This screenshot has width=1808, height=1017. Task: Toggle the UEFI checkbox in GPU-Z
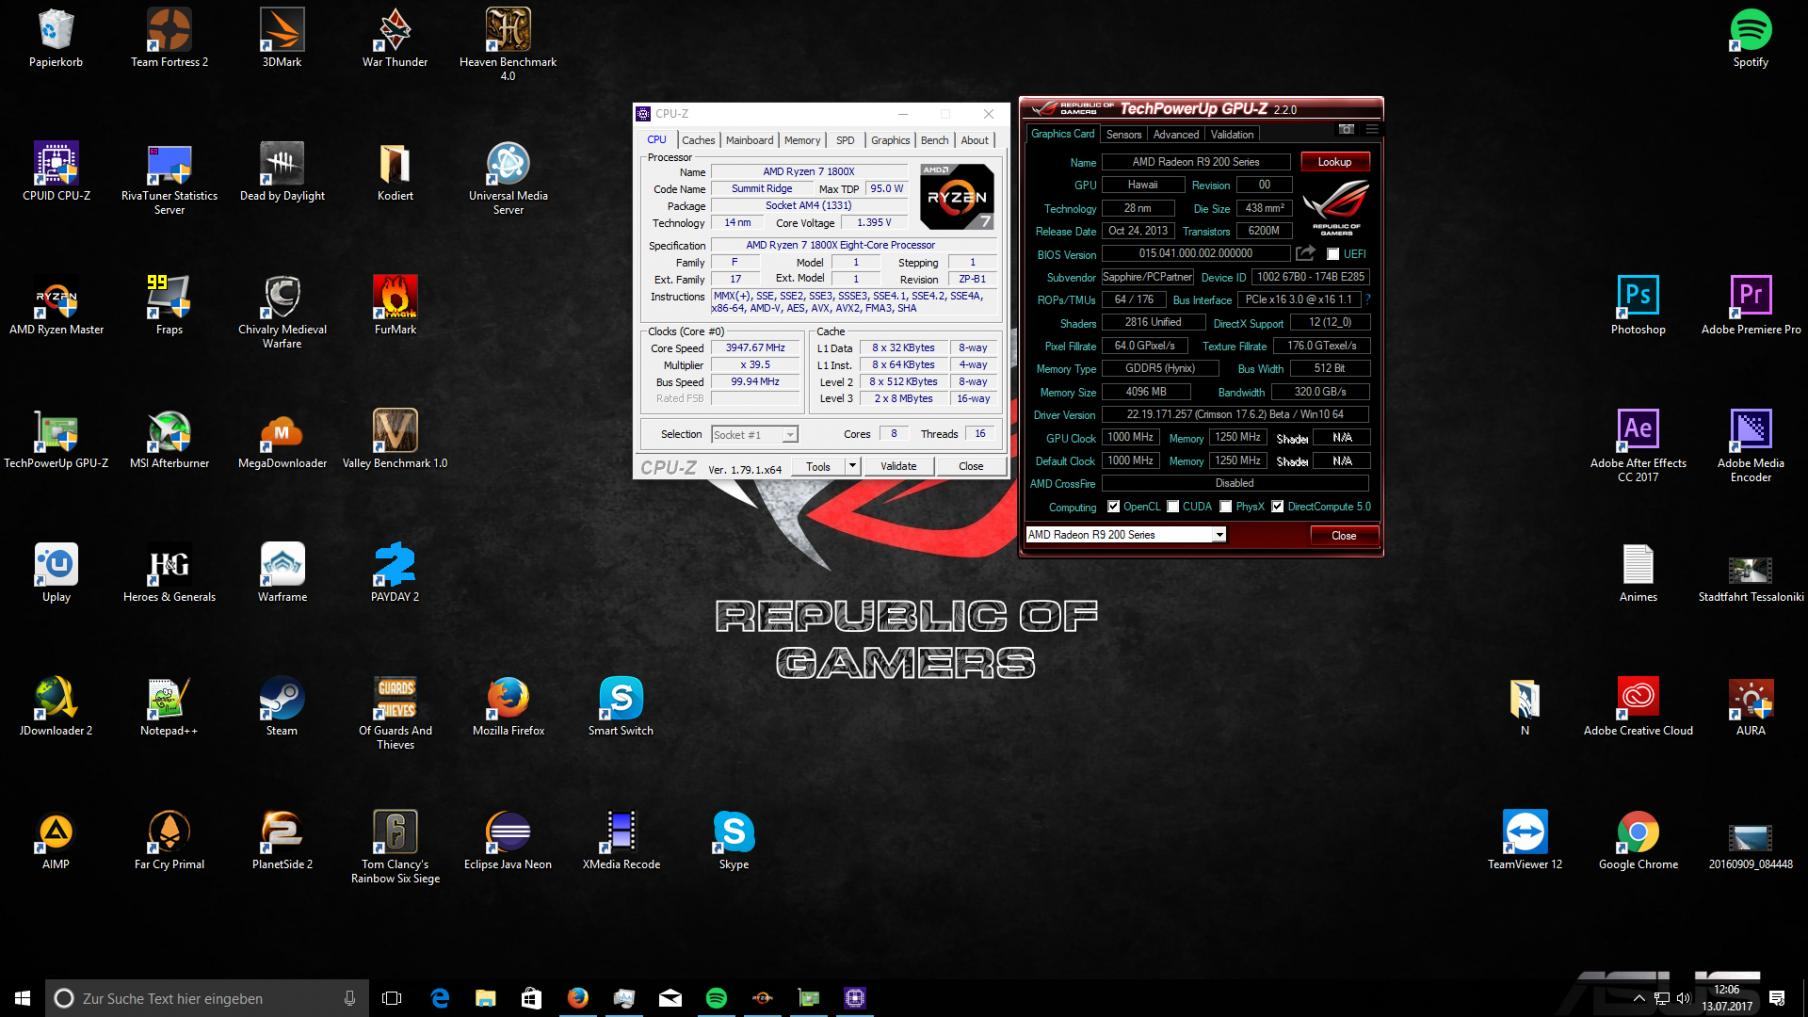pyautogui.click(x=1332, y=254)
